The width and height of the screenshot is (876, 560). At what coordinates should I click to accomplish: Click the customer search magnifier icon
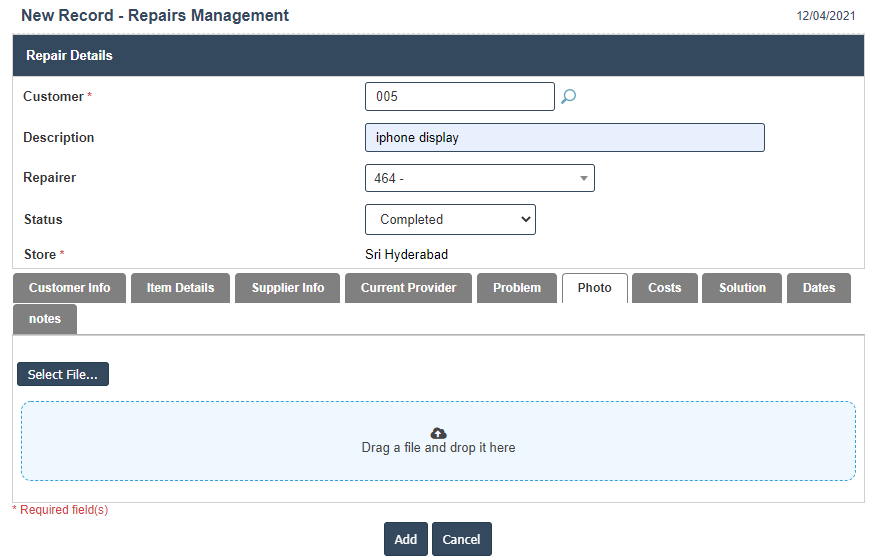(x=568, y=97)
